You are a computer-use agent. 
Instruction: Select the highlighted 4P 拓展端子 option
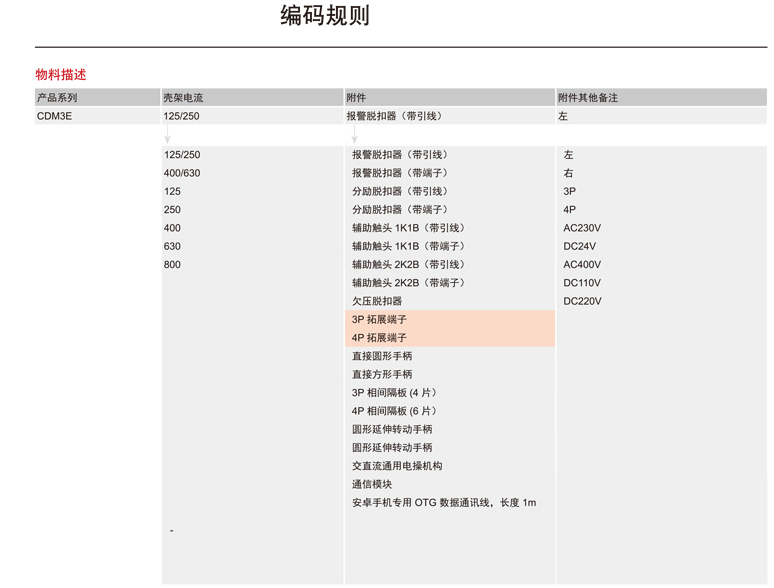380,338
